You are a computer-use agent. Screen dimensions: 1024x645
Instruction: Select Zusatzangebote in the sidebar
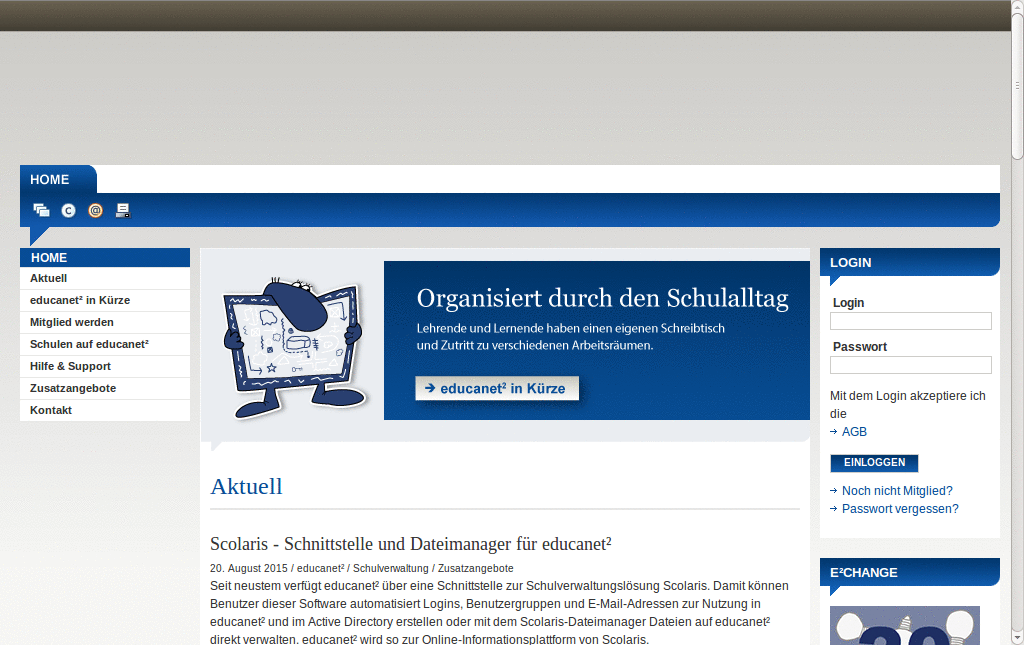[105, 388]
